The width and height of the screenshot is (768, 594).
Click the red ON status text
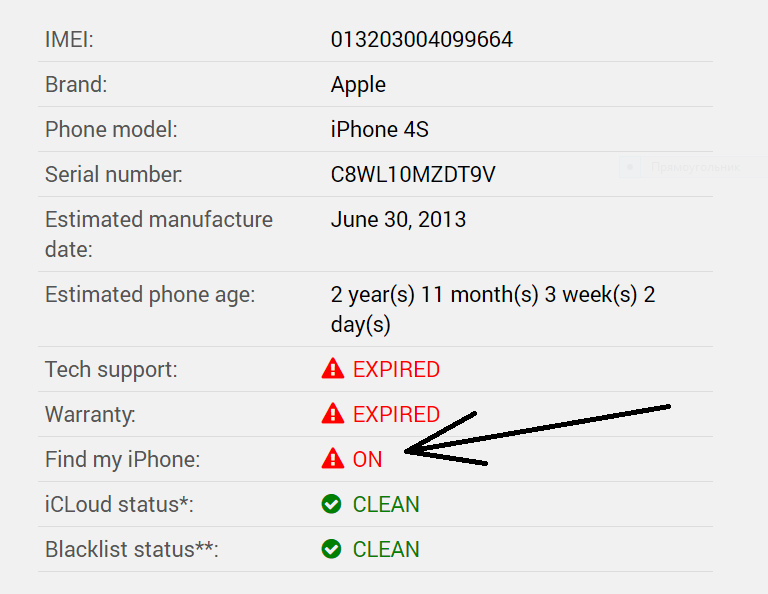click(x=367, y=460)
